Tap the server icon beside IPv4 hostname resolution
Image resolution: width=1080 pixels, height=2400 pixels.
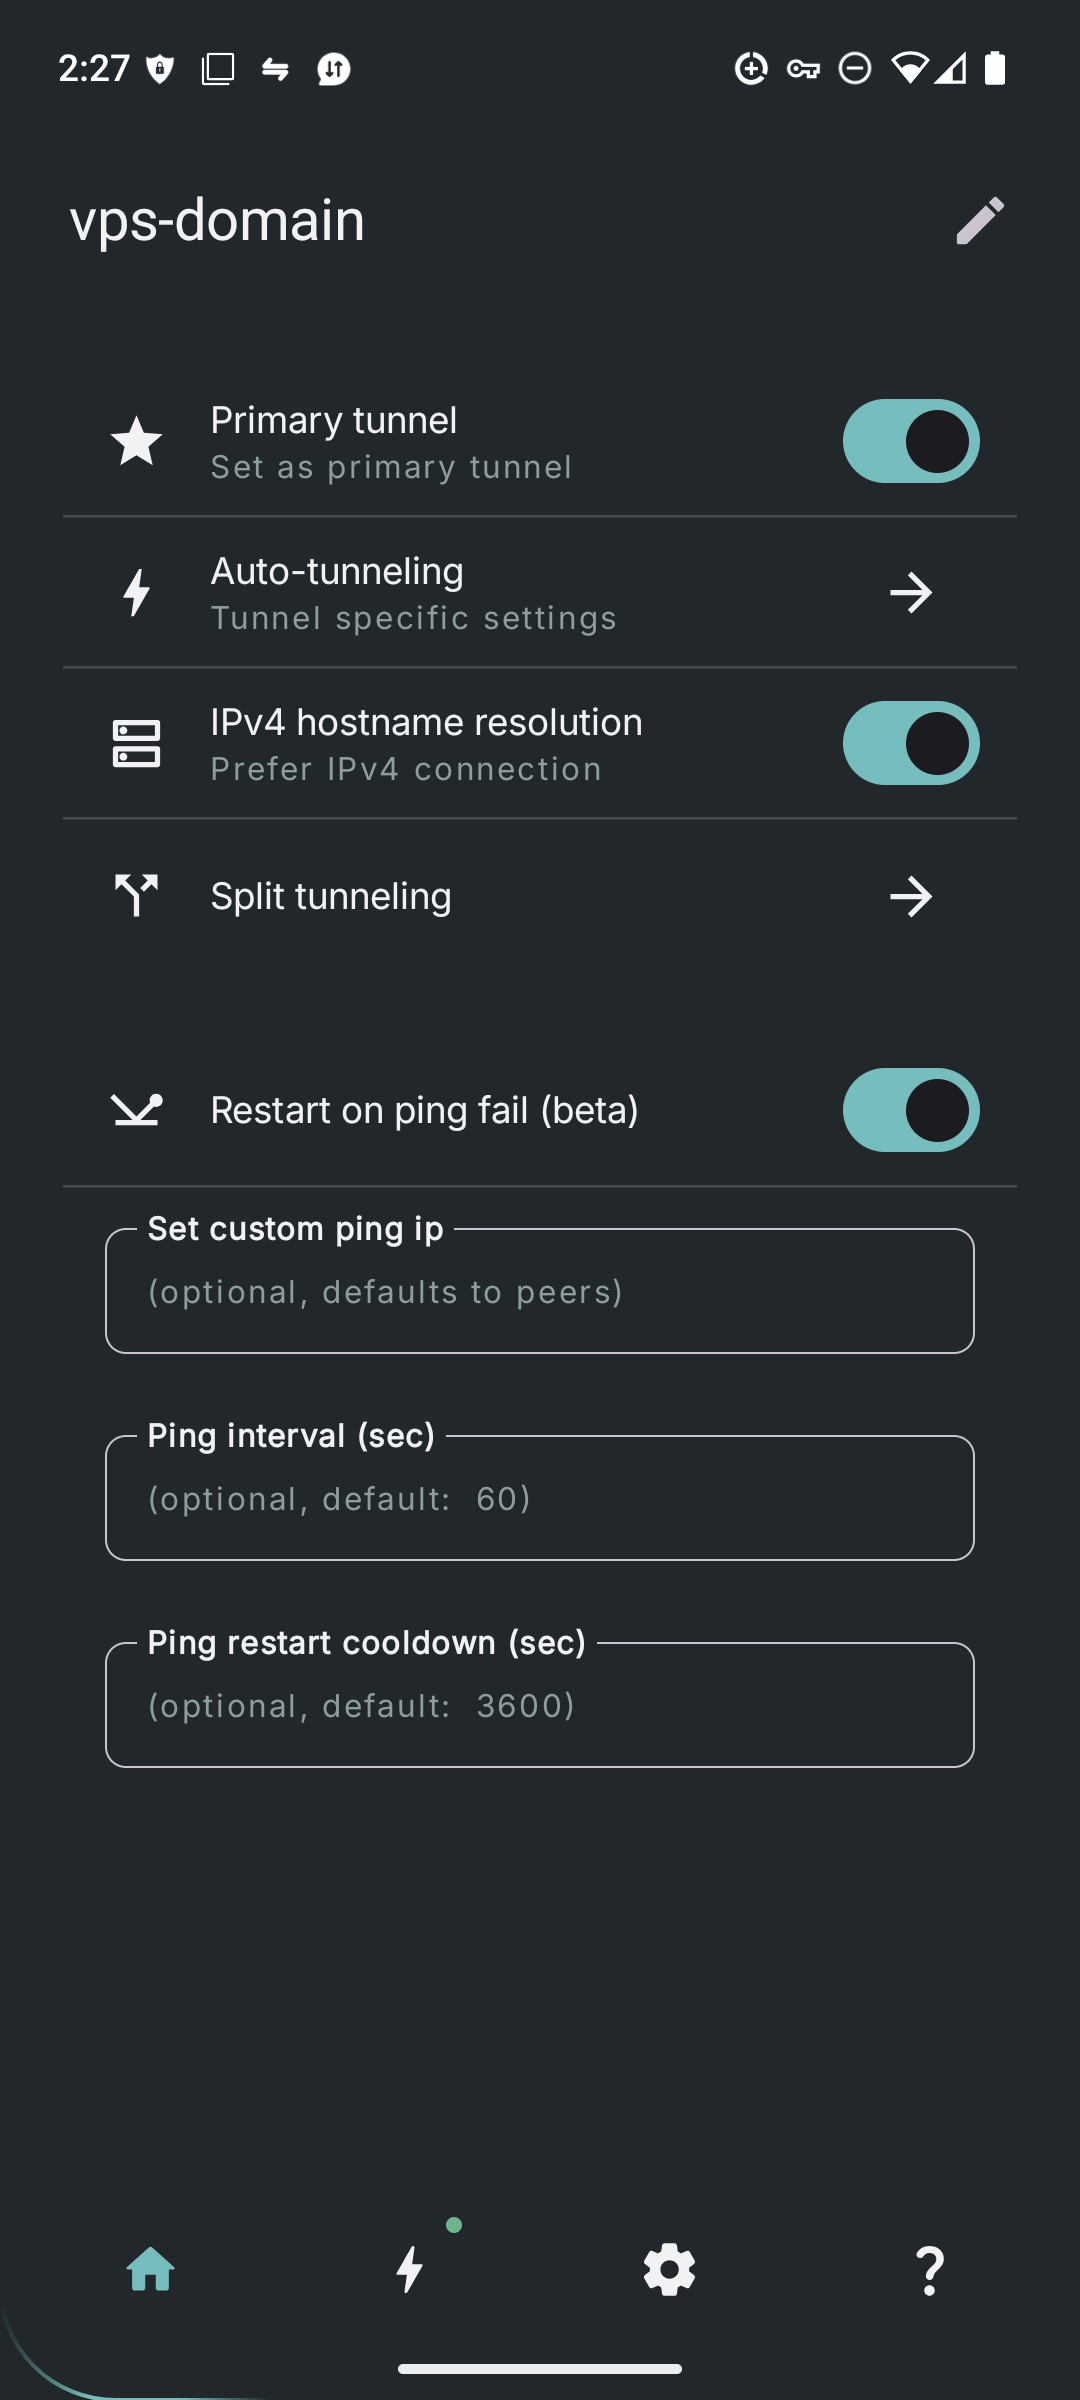(137, 744)
